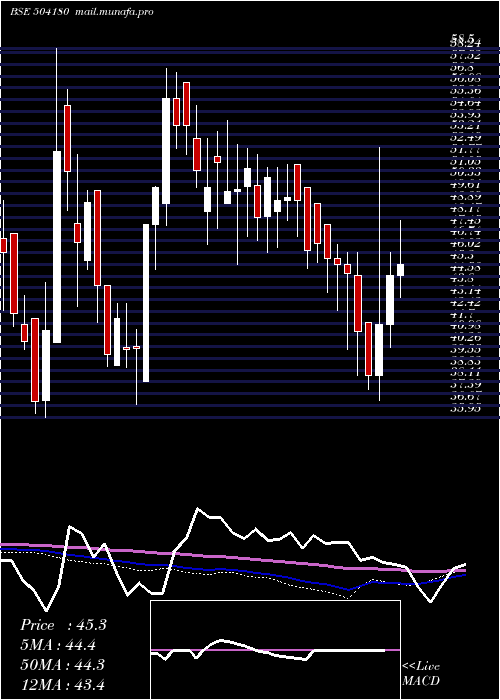Click the 40.26 price axis label
This screenshot has width=500, height=700.
466,338
